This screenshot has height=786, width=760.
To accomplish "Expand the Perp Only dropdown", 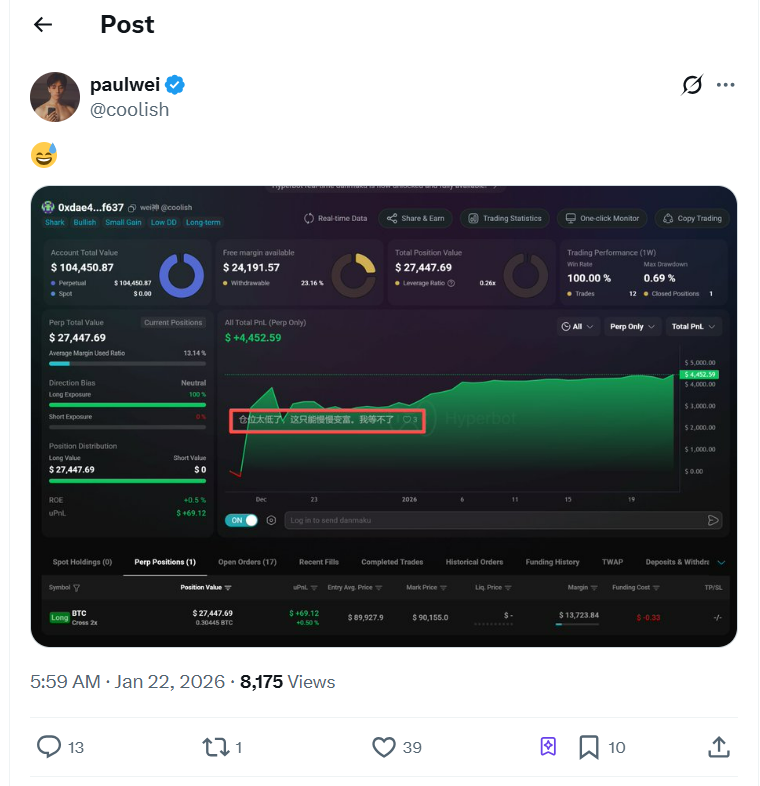I will tap(634, 326).
